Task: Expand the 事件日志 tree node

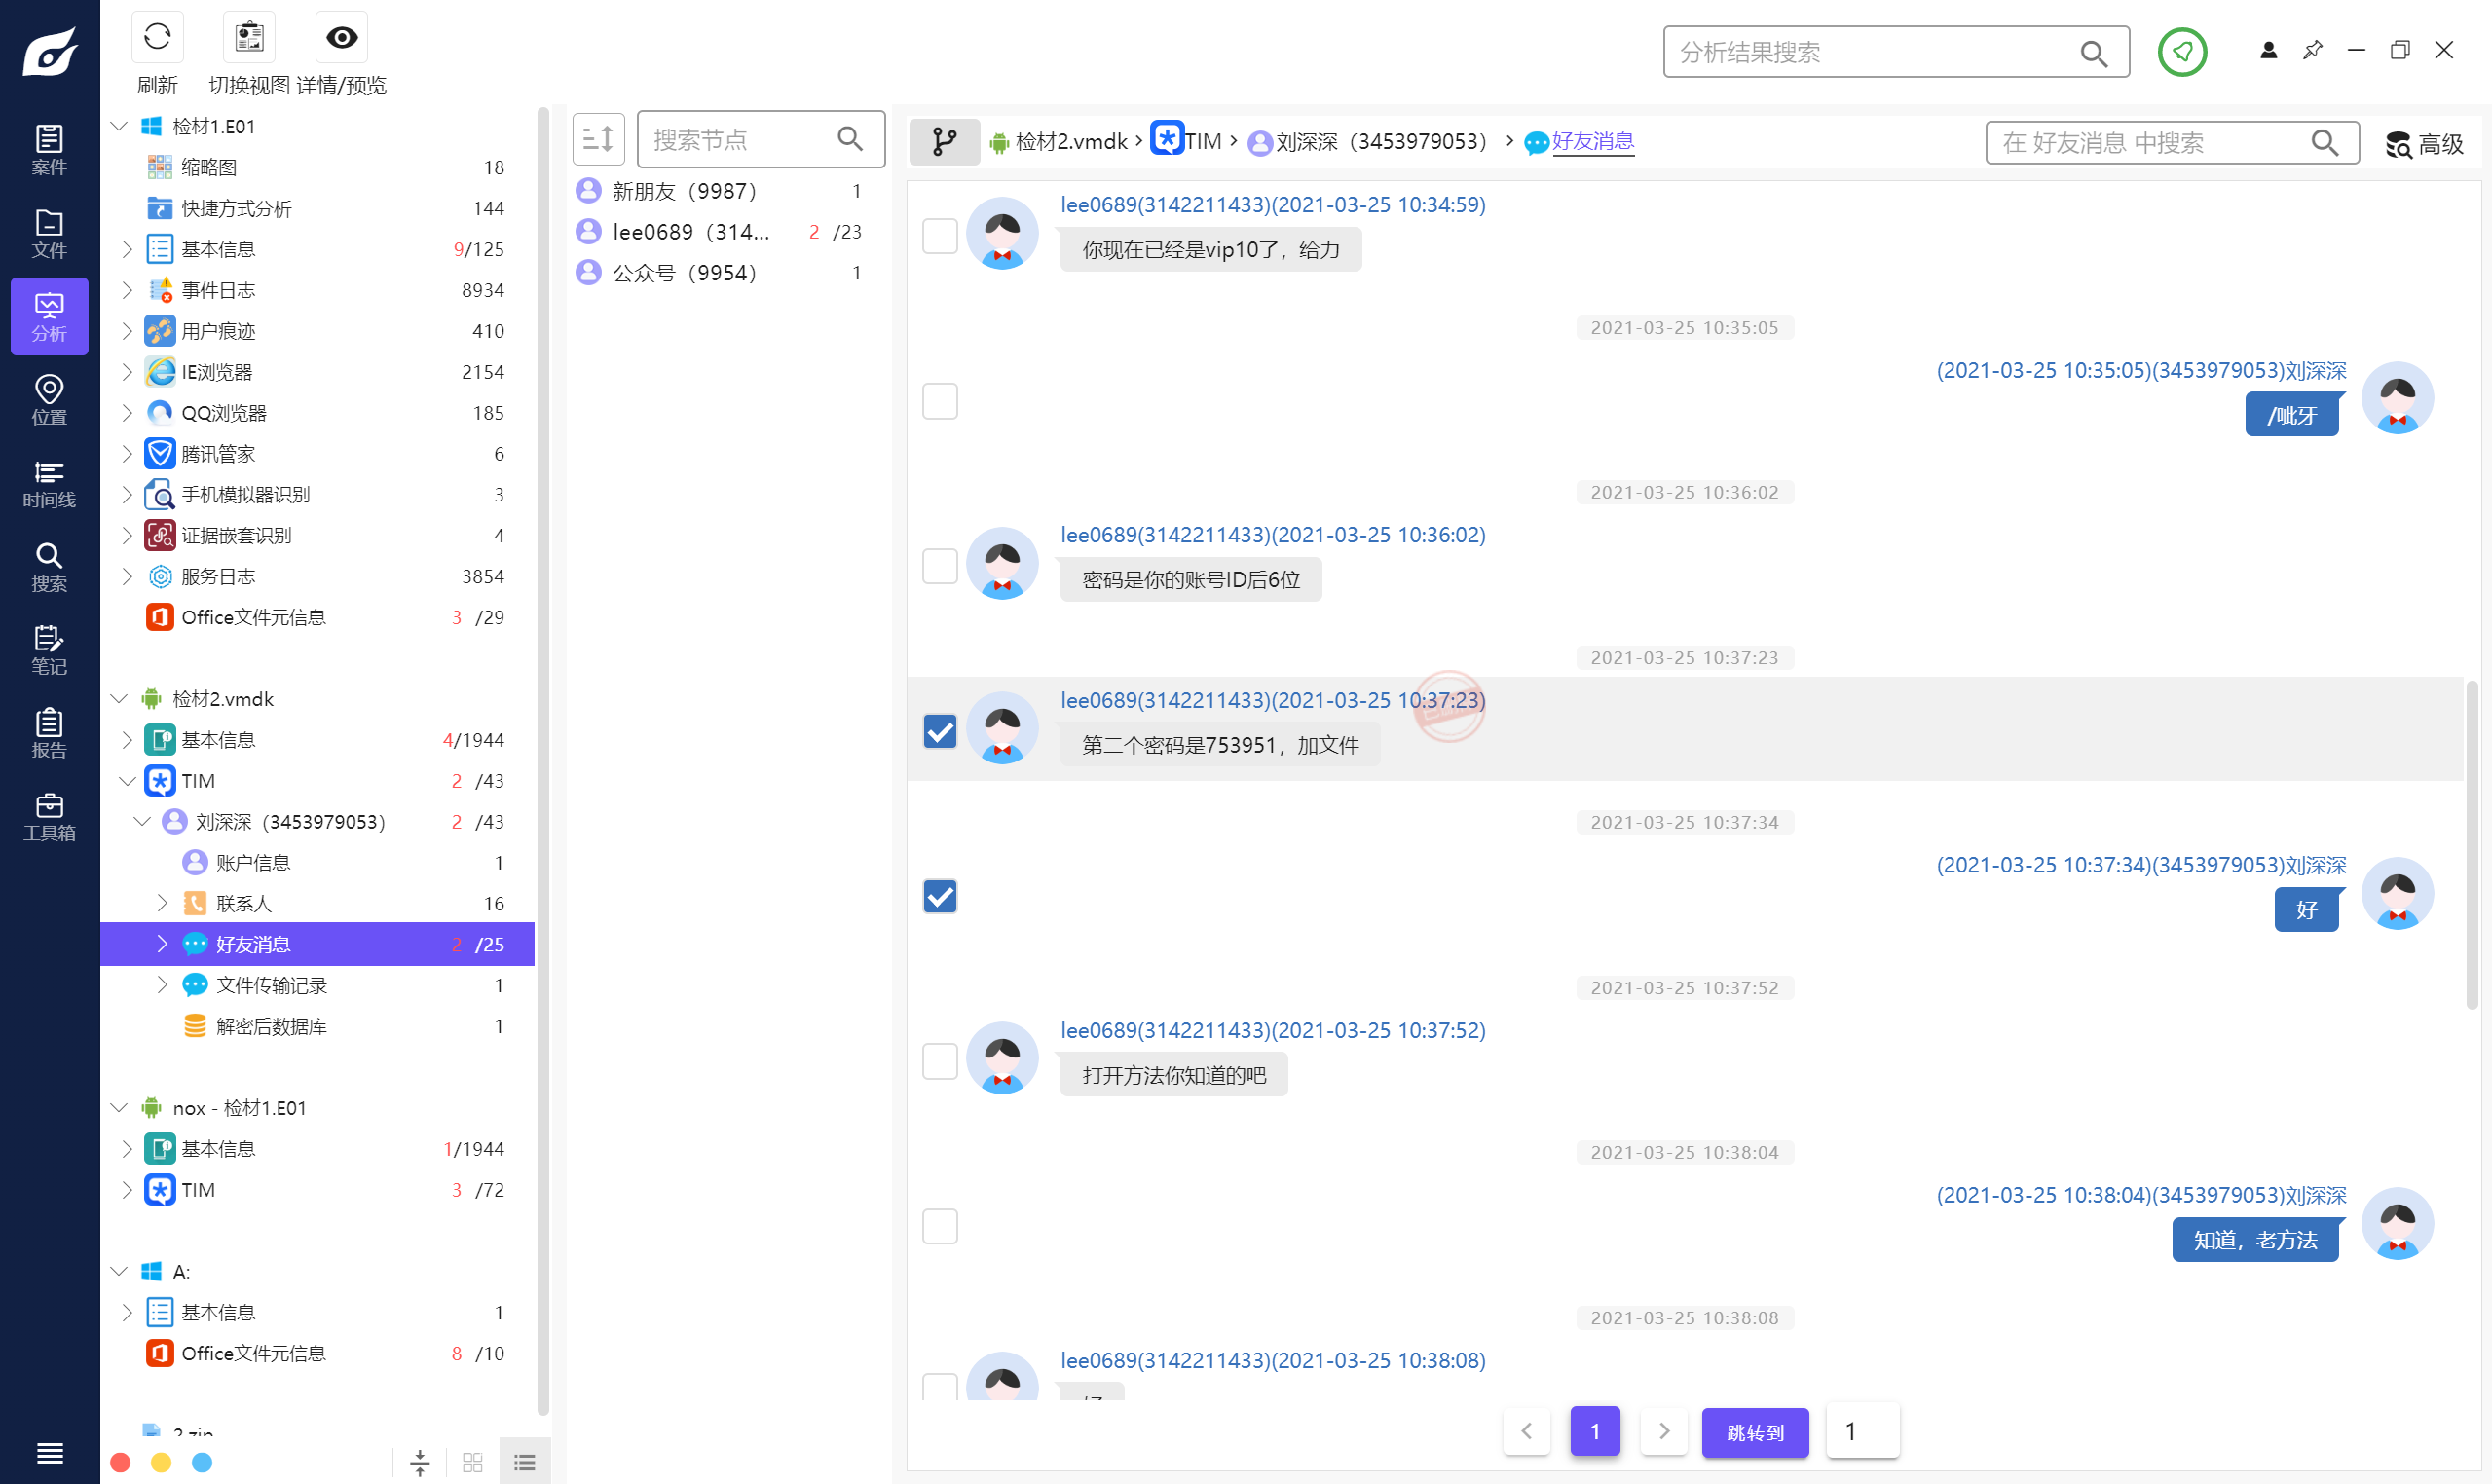Action: pos(127,290)
